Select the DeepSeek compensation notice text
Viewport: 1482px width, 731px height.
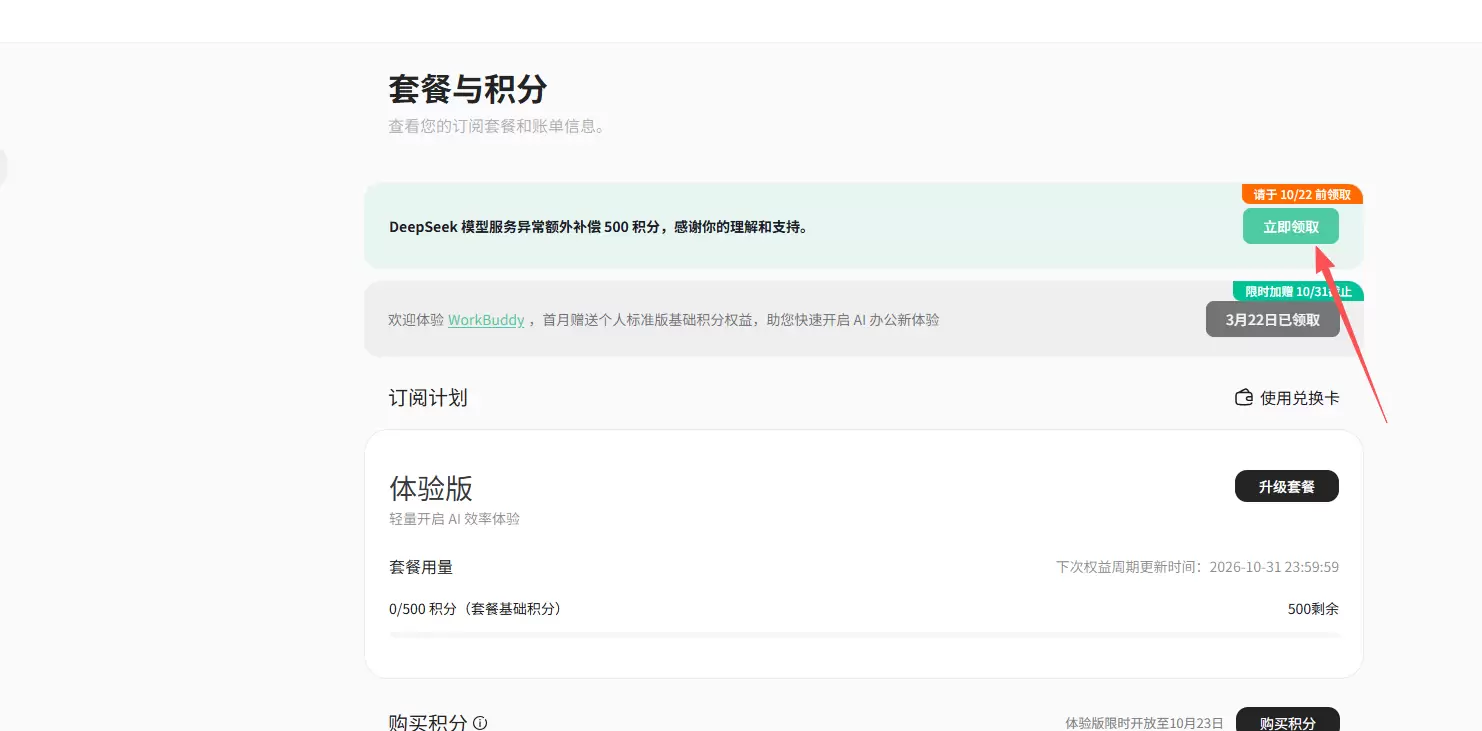(x=598, y=227)
